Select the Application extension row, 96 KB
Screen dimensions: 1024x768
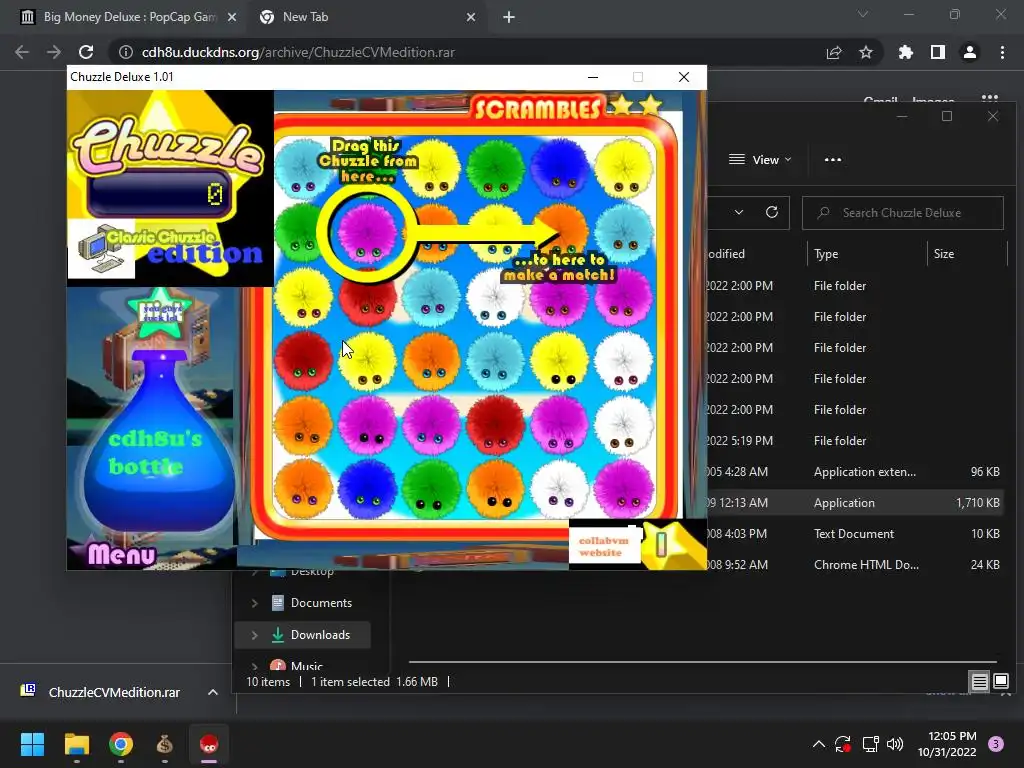click(x=856, y=472)
